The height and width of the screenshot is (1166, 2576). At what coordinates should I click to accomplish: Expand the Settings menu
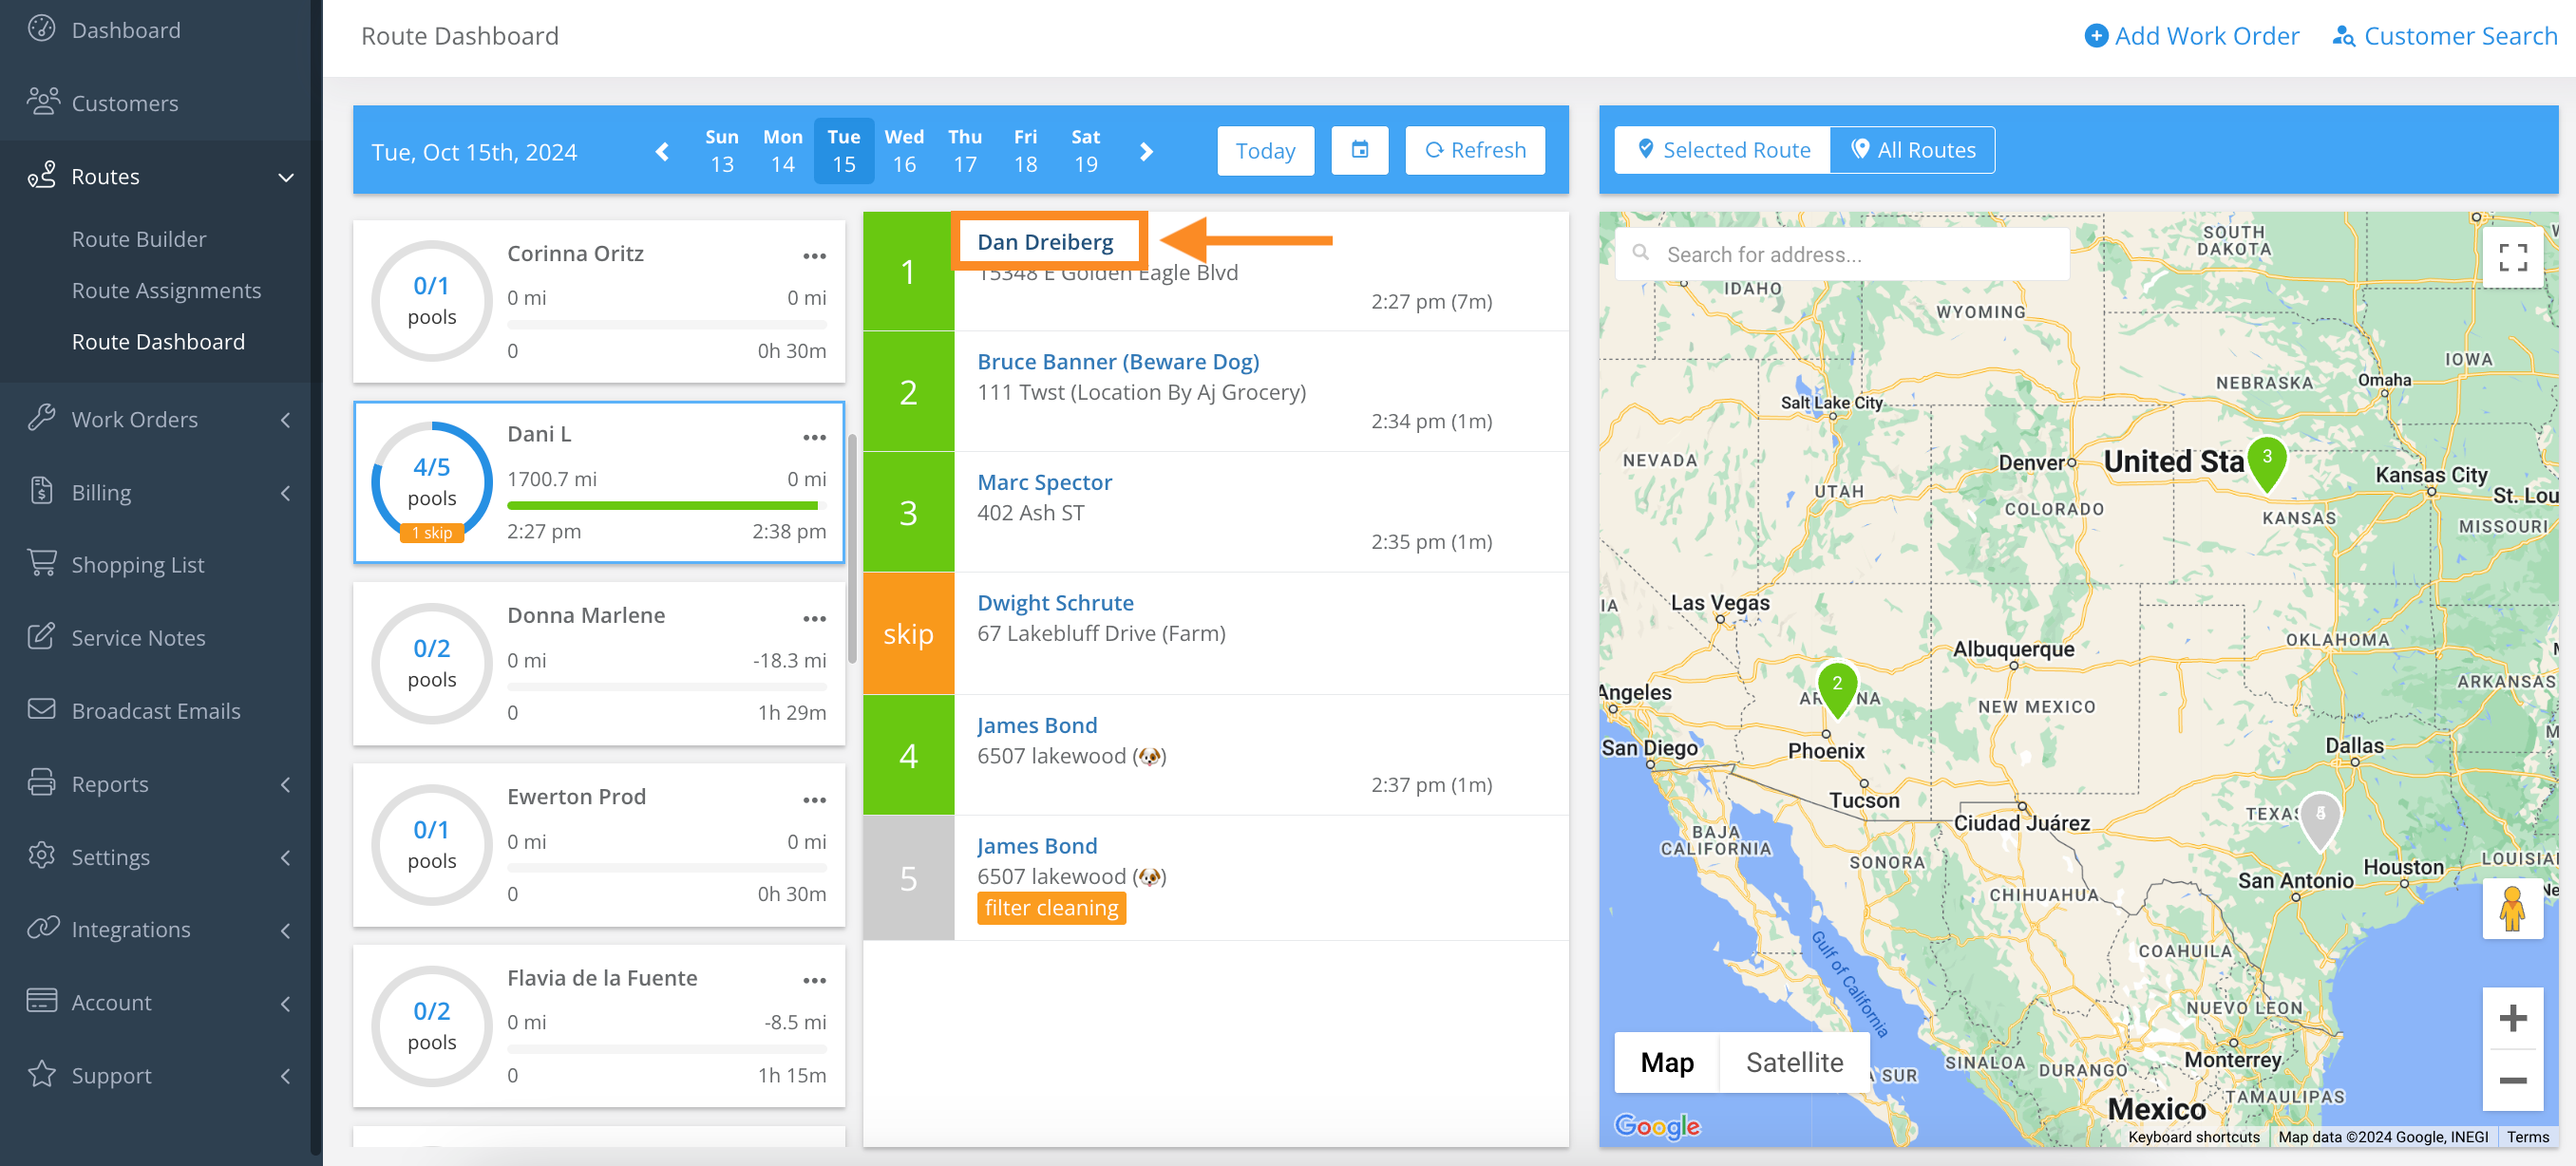coord(286,857)
